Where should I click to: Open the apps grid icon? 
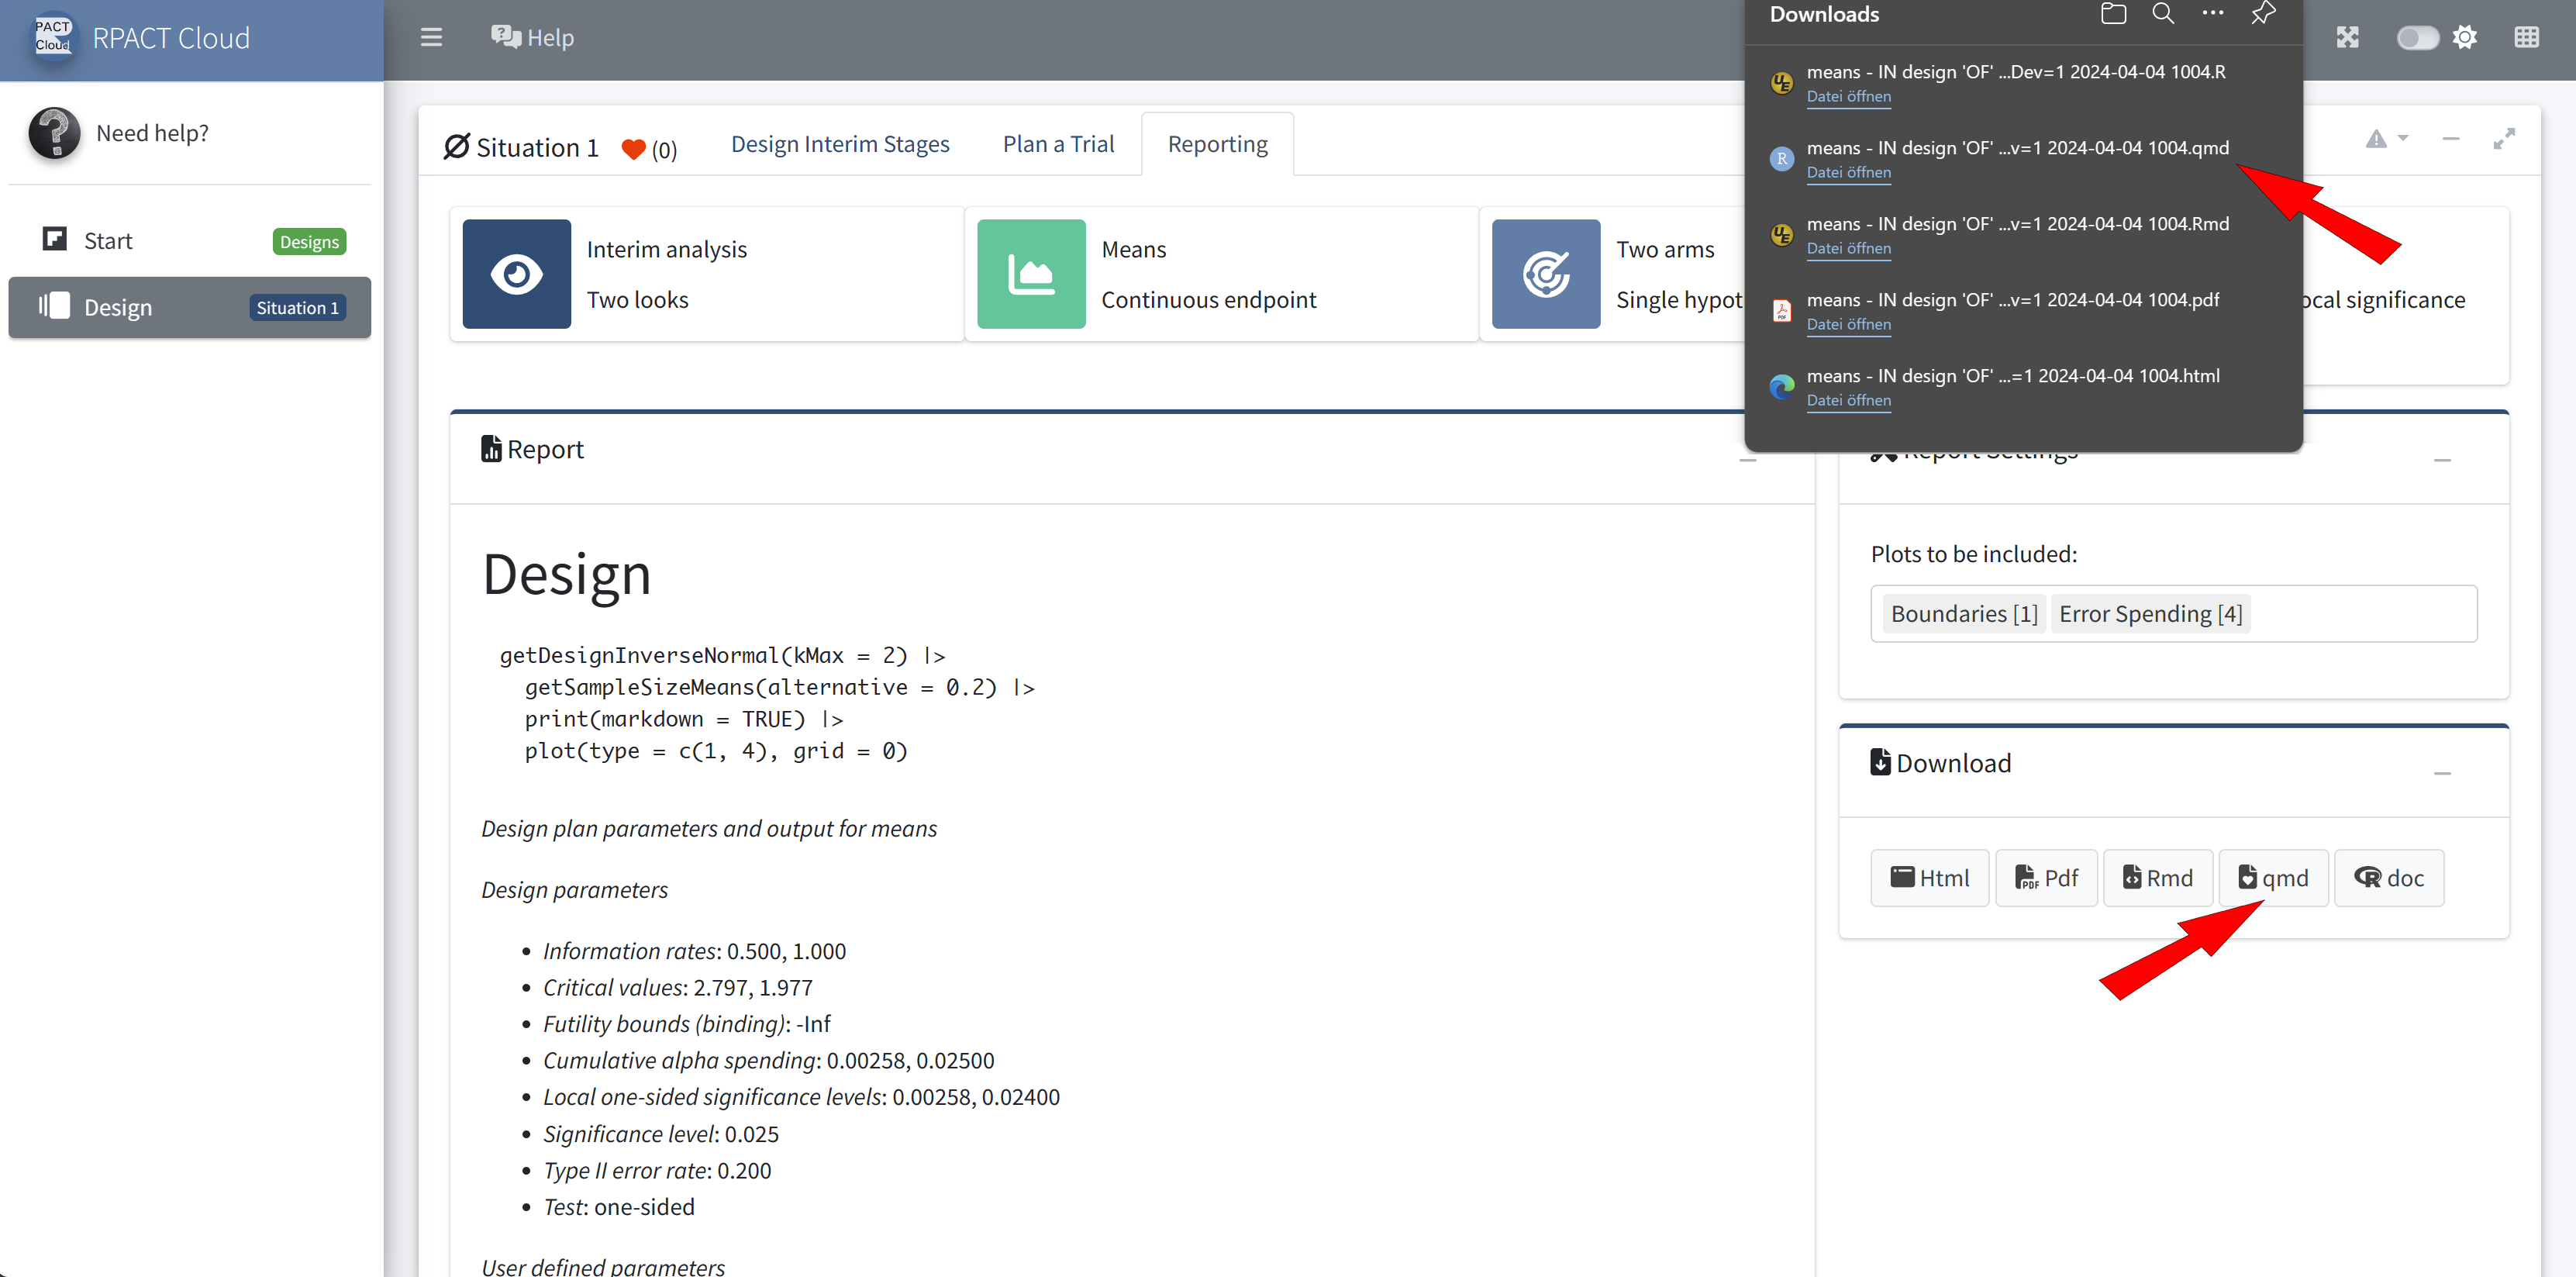point(2526,38)
